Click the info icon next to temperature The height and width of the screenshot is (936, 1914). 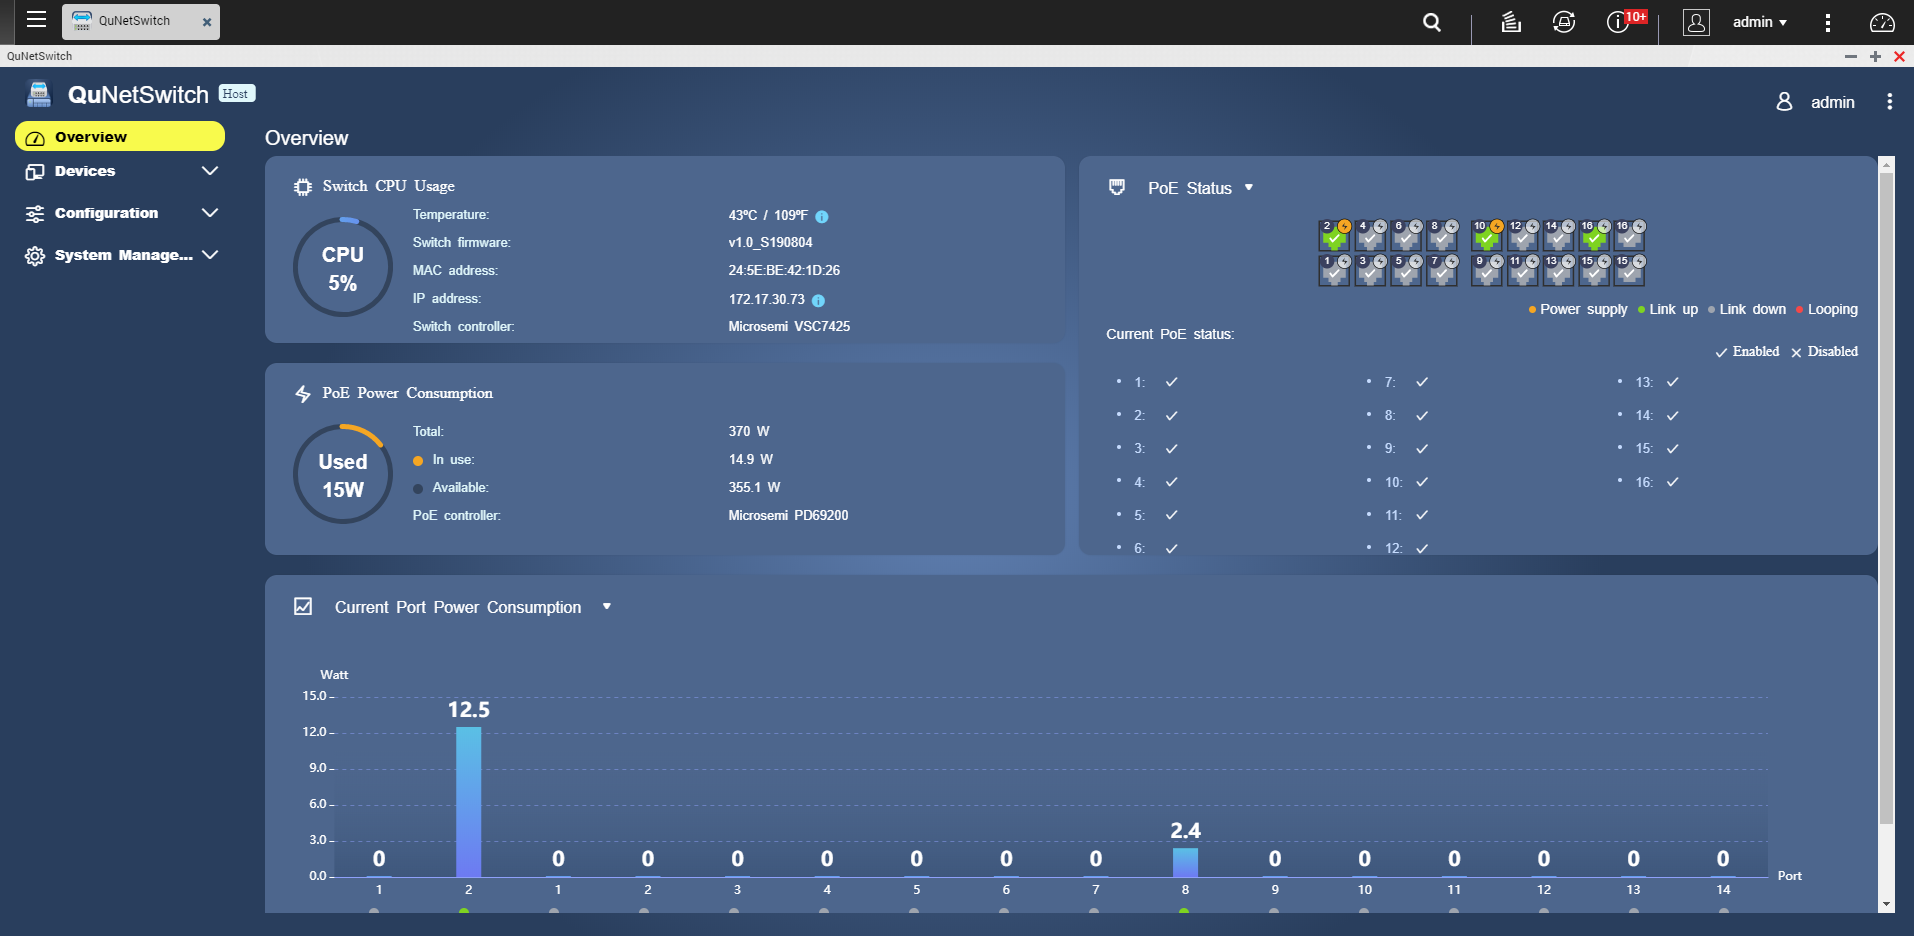tap(822, 217)
